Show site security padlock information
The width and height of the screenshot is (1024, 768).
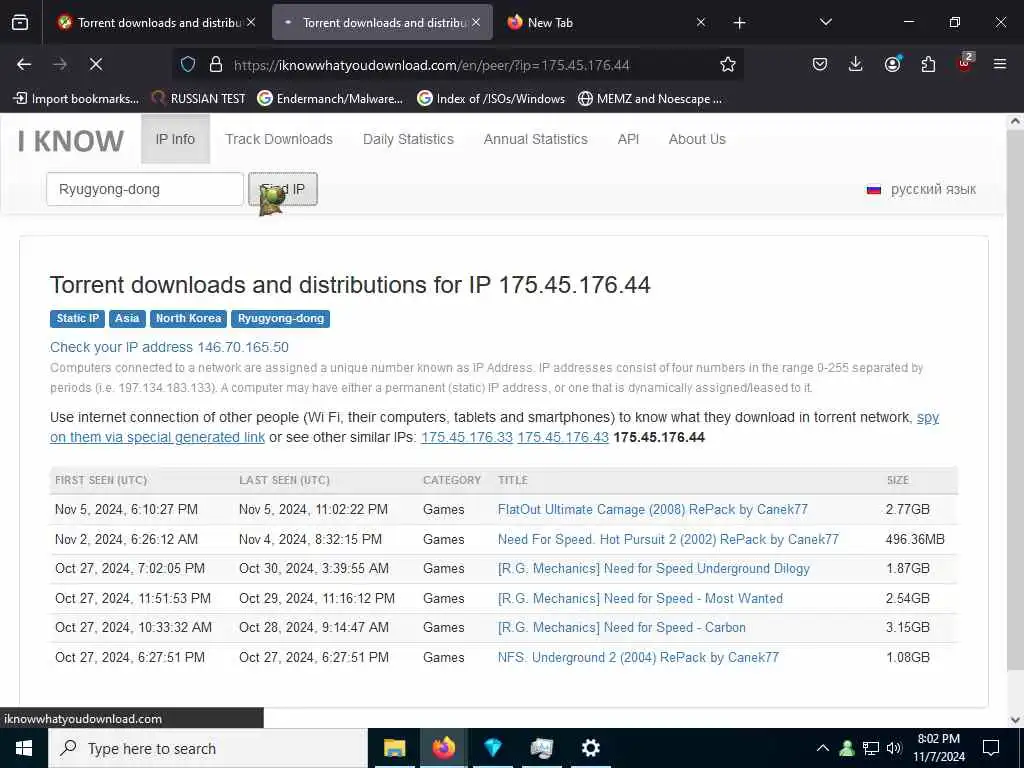[216, 65]
